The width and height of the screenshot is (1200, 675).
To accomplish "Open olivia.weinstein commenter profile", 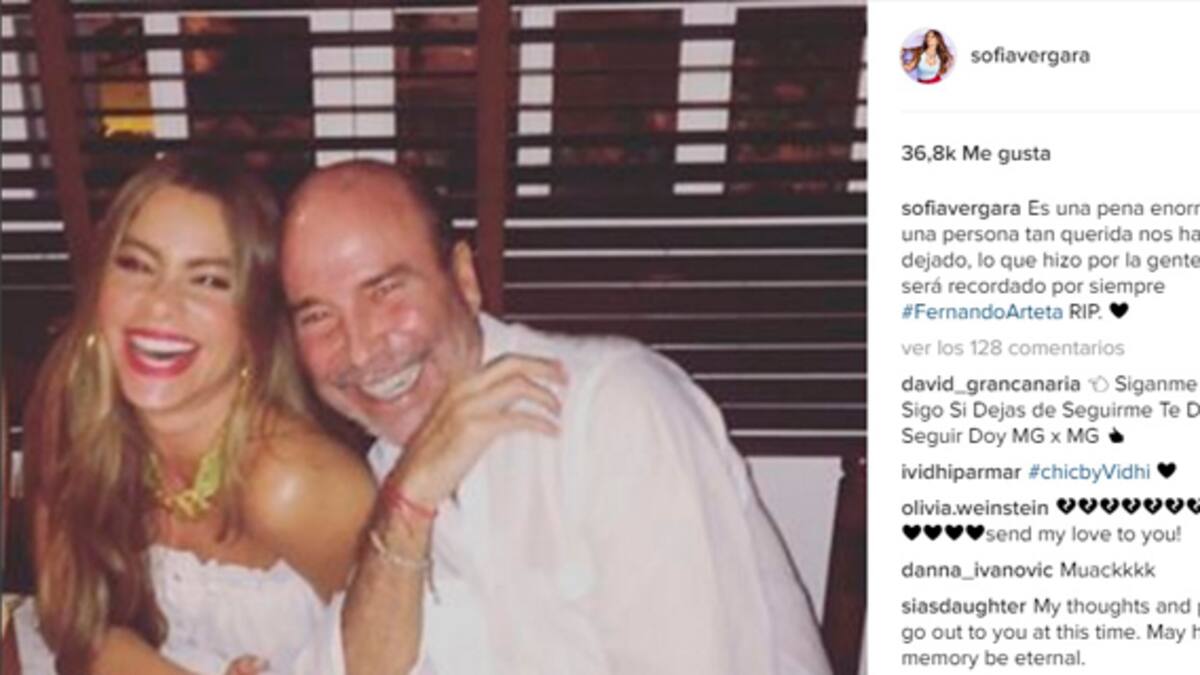I will point(976,507).
